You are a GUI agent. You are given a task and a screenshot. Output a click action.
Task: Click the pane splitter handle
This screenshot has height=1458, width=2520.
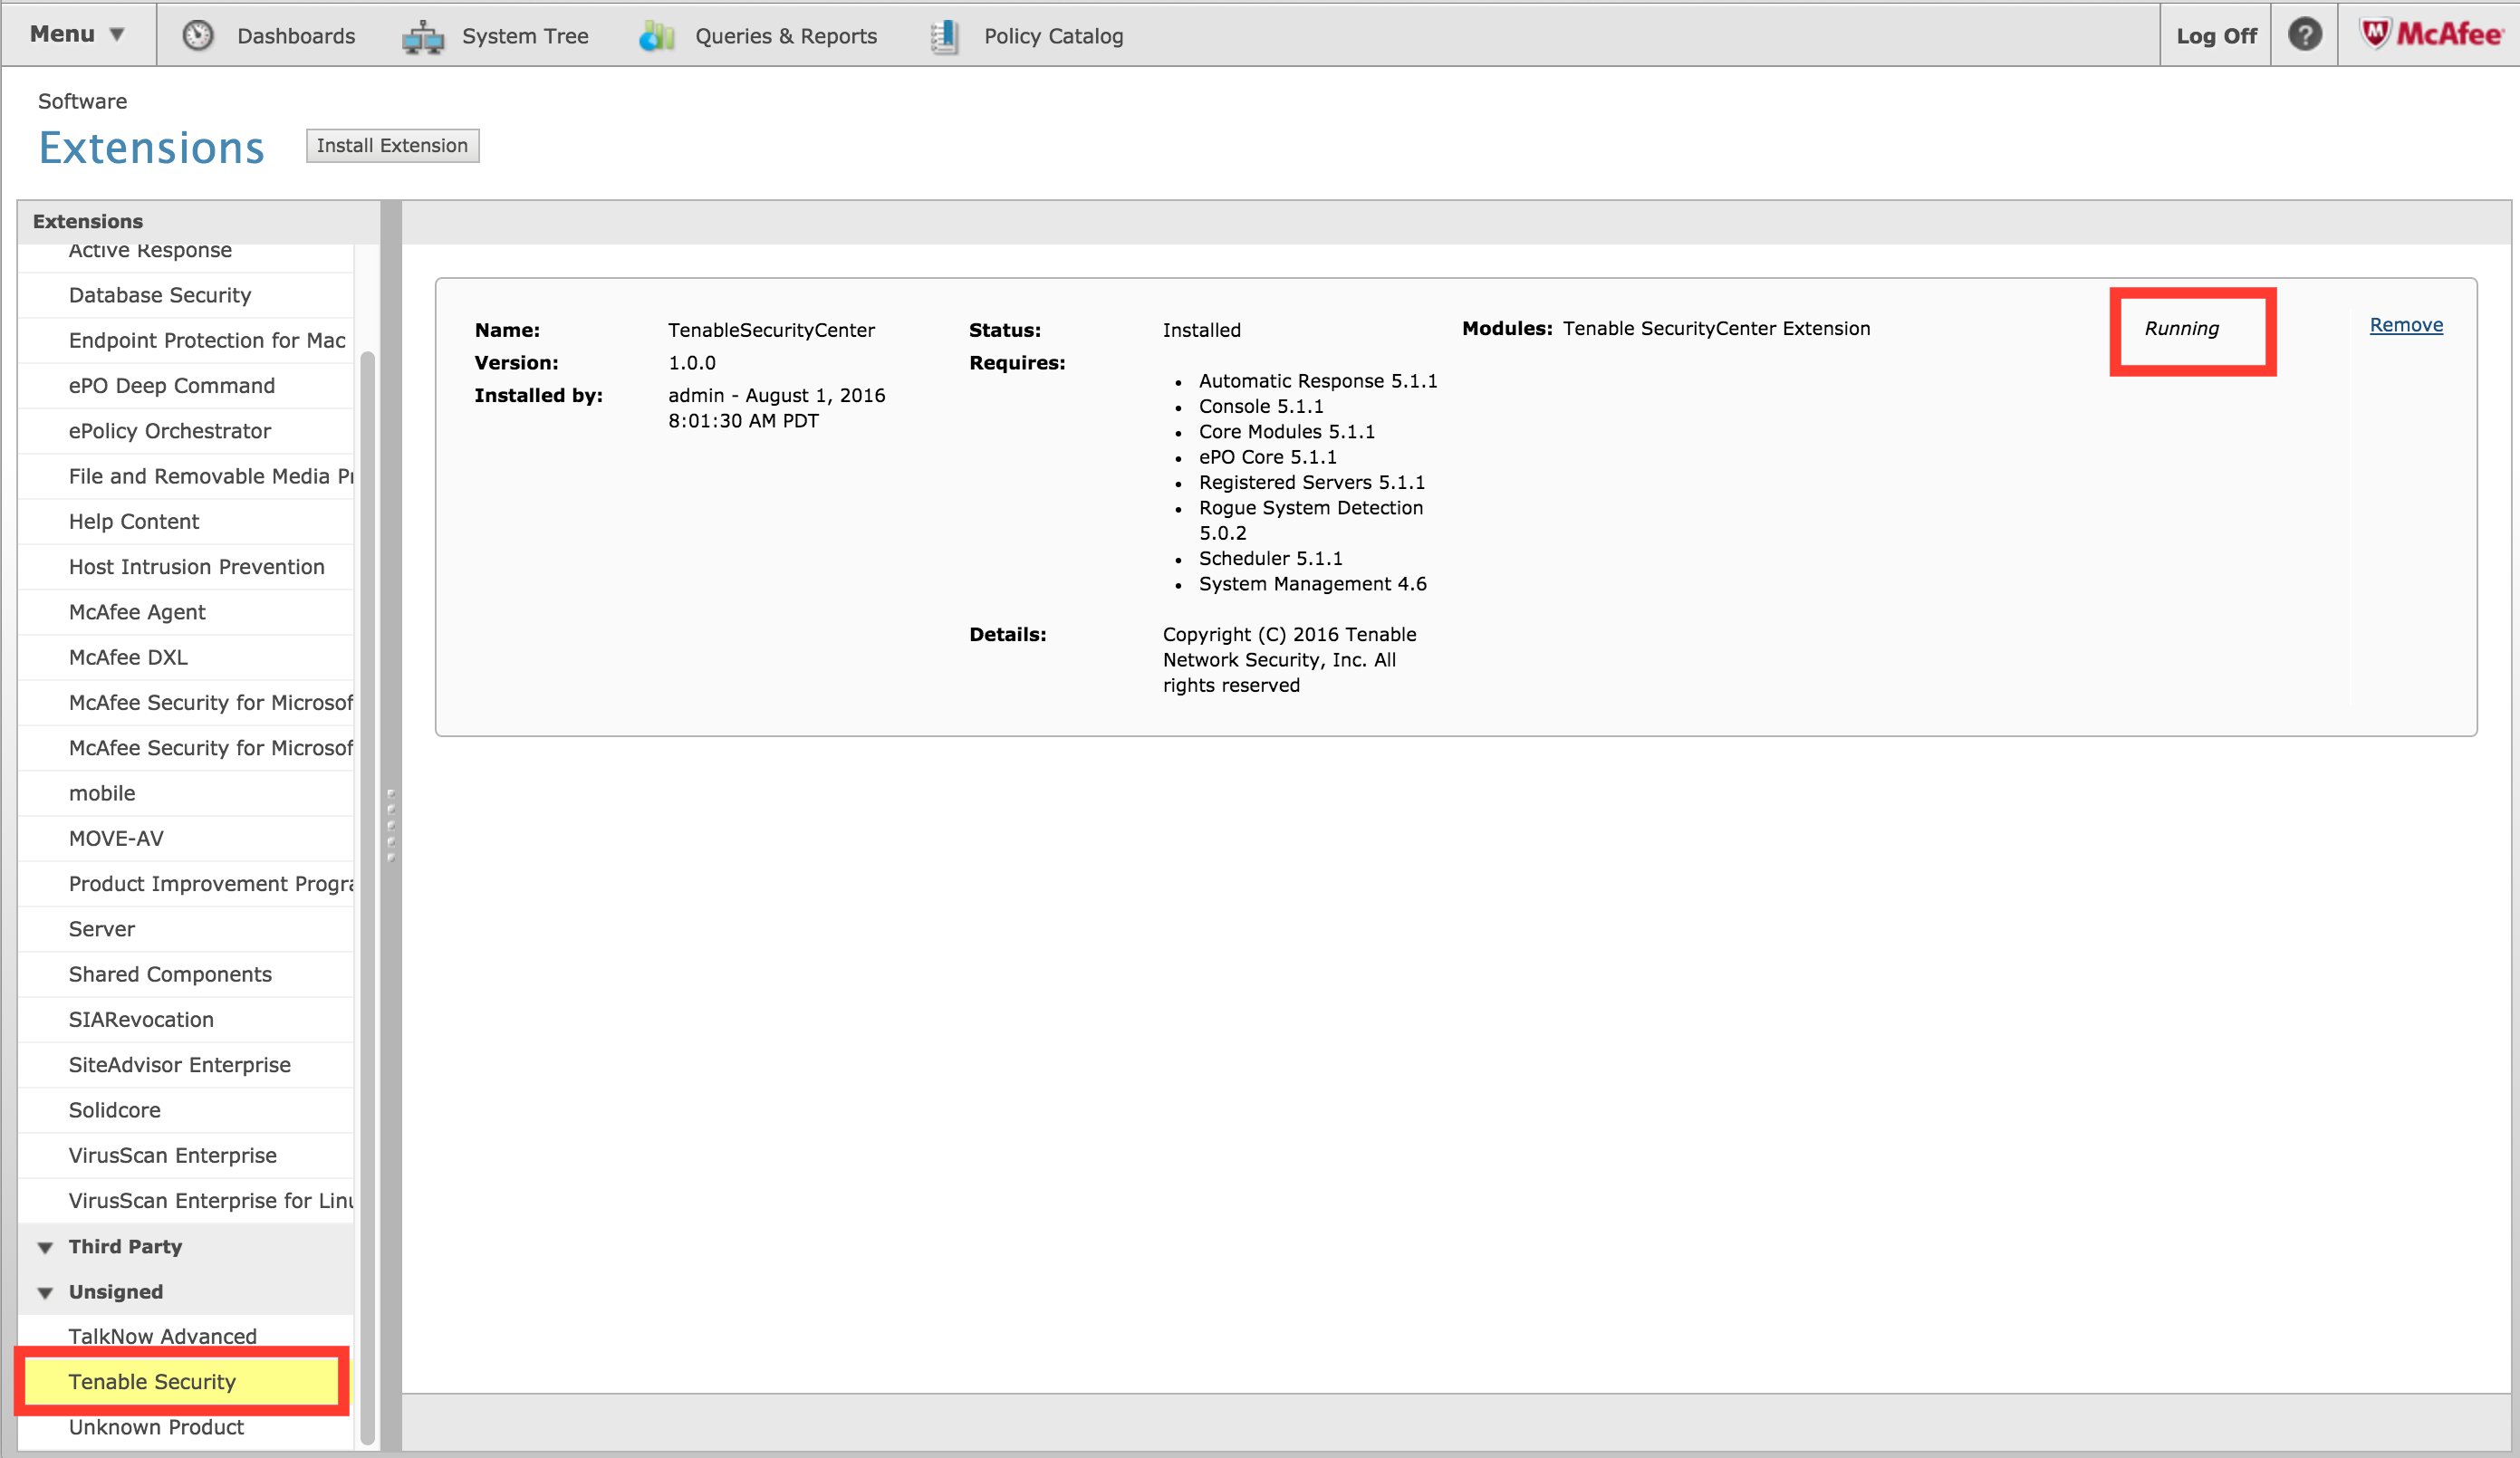pyautogui.click(x=391, y=825)
